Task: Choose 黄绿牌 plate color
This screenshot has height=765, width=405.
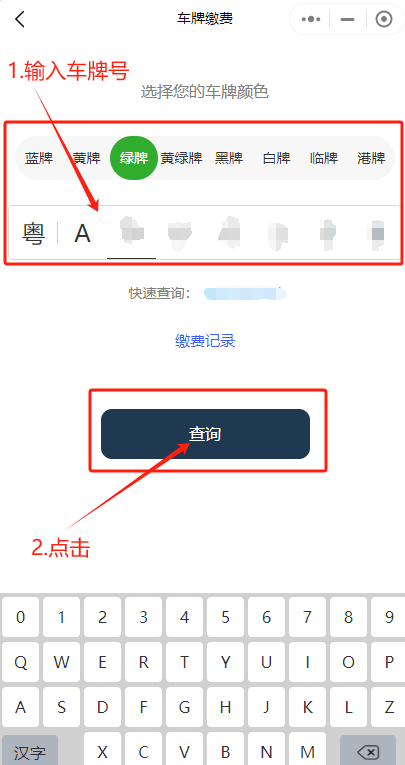Action: point(182,158)
